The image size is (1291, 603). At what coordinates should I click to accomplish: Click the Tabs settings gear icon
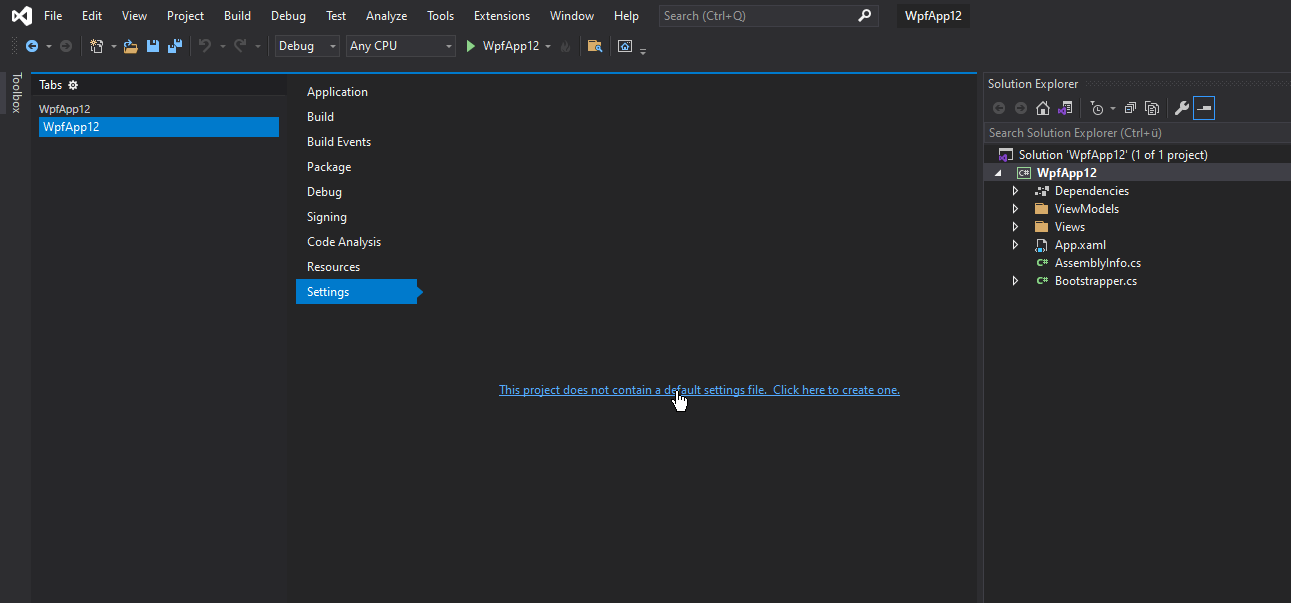[73, 85]
